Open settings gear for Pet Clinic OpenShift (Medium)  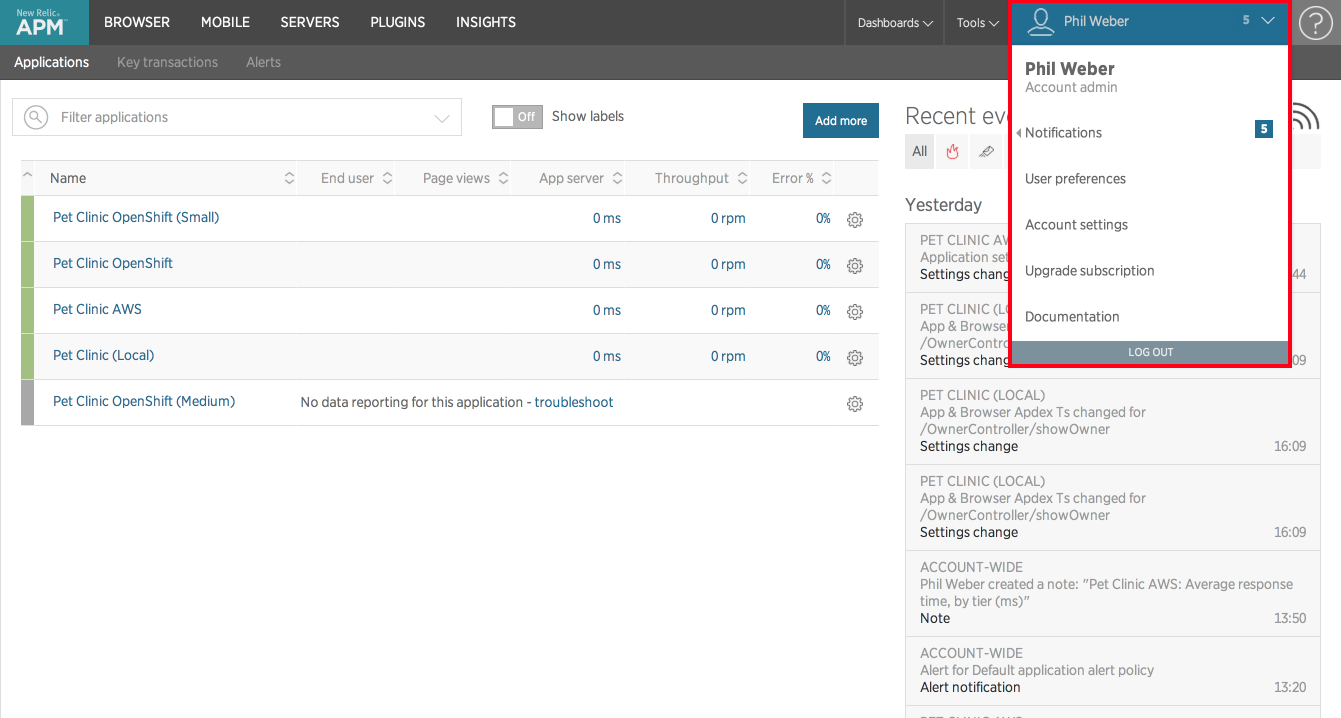coord(855,404)
